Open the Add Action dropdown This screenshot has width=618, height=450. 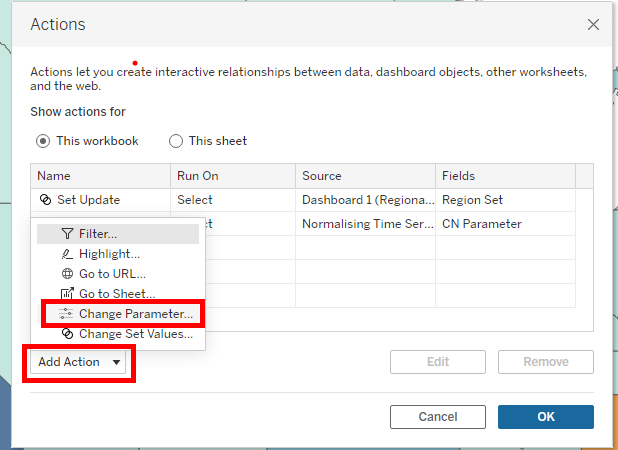[x=81, y=362]
